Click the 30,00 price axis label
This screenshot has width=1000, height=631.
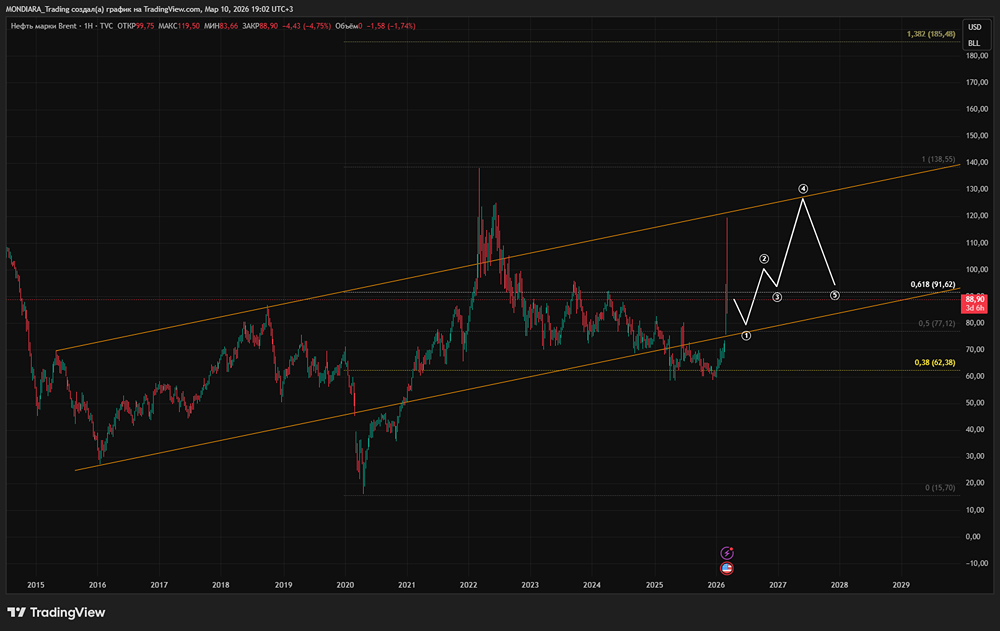977,457
